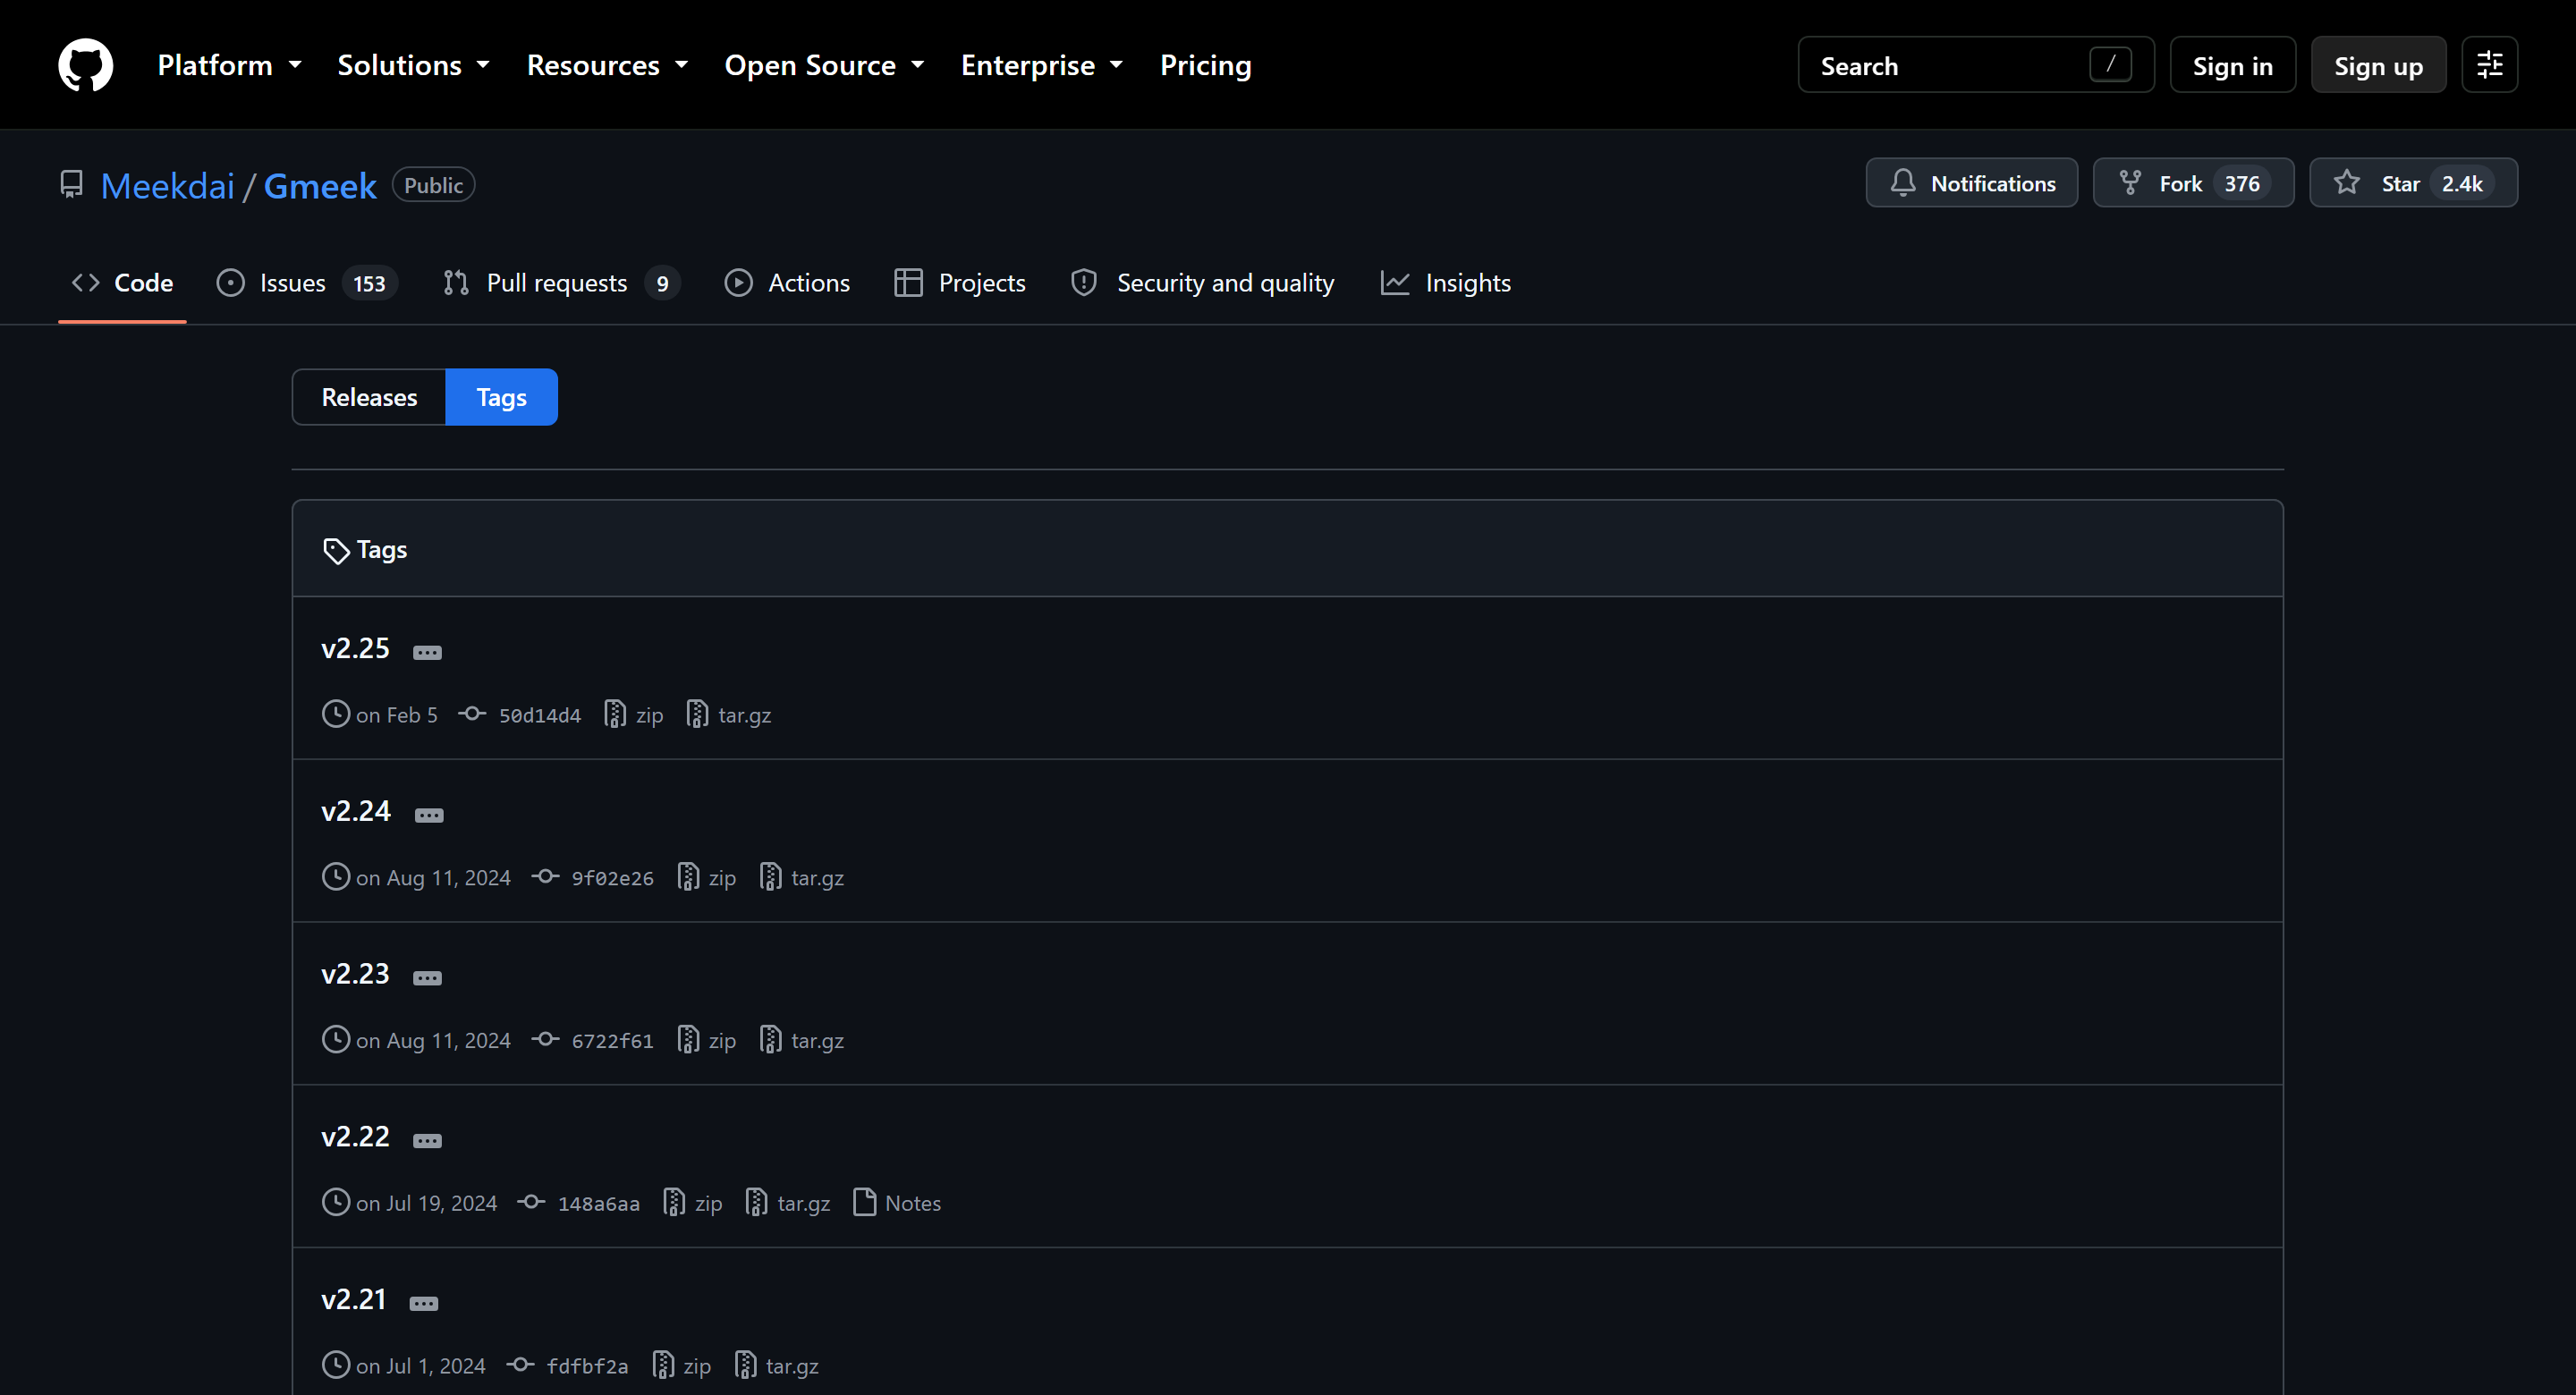Switch to the Code tab
The width and height of the screenshot is (2576, 1395).
coord(122,283)
